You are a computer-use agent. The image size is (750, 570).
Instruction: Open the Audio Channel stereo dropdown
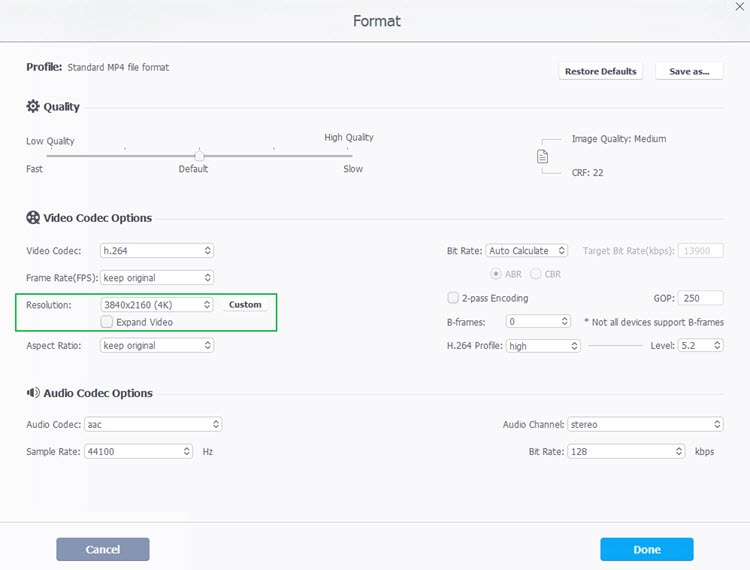[x=645, y=425]
